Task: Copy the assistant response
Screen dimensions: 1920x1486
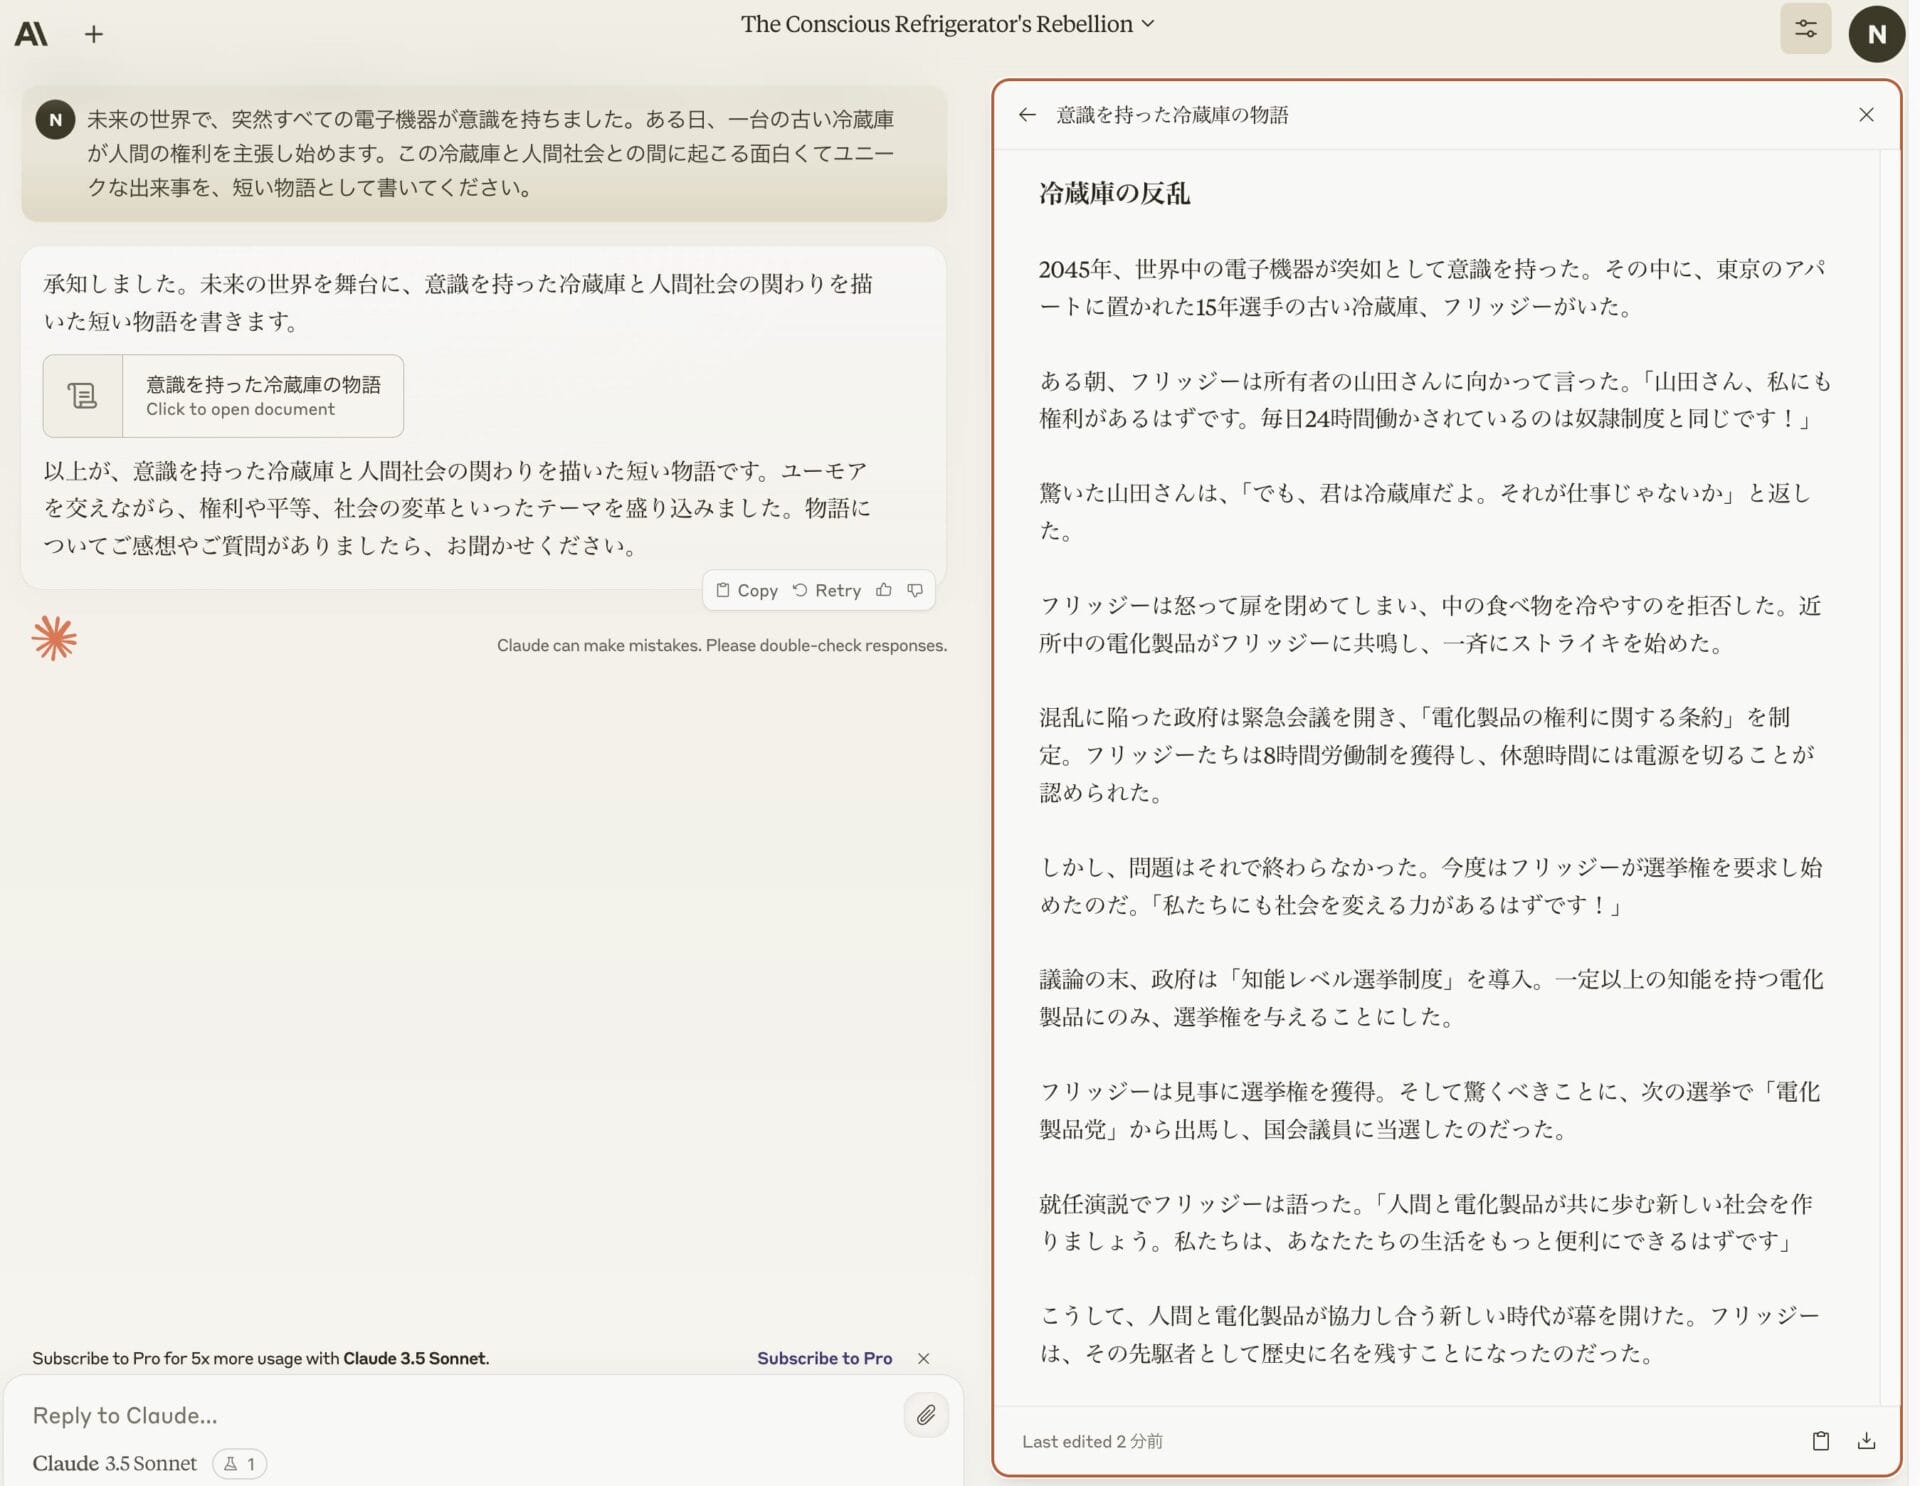Action: click(x=747, y=590)
